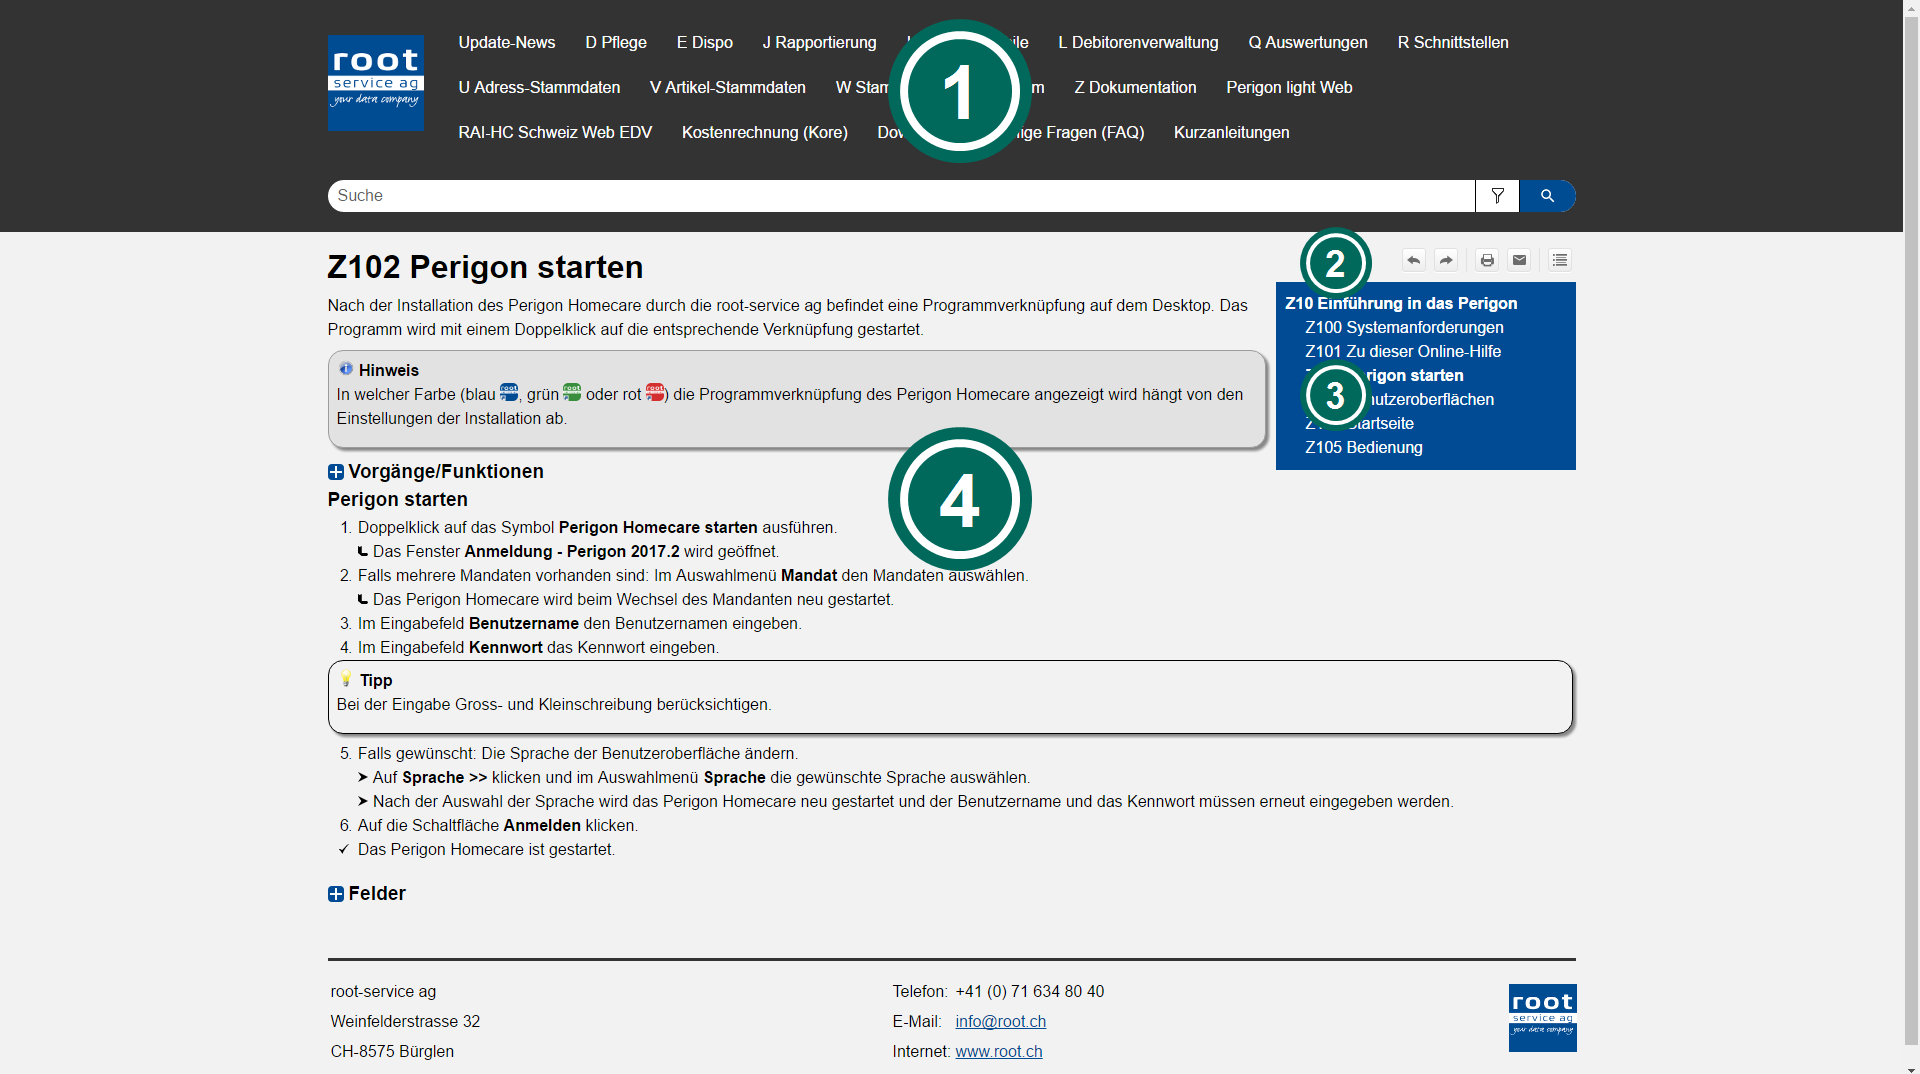Image resolution: width=1920 pixels, height=1074 pixels.
Task: Open Z101 Zu dieser Online-Hilfe topic
Action: coord(1403,351)
